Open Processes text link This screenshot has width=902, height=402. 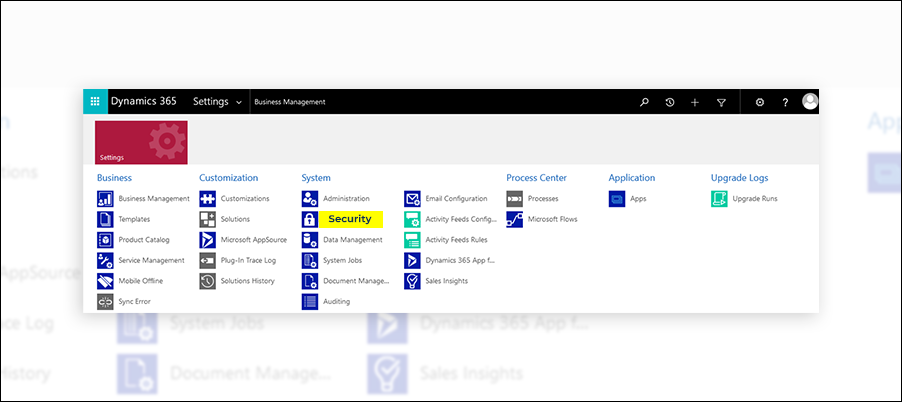[x=543, y=198]
